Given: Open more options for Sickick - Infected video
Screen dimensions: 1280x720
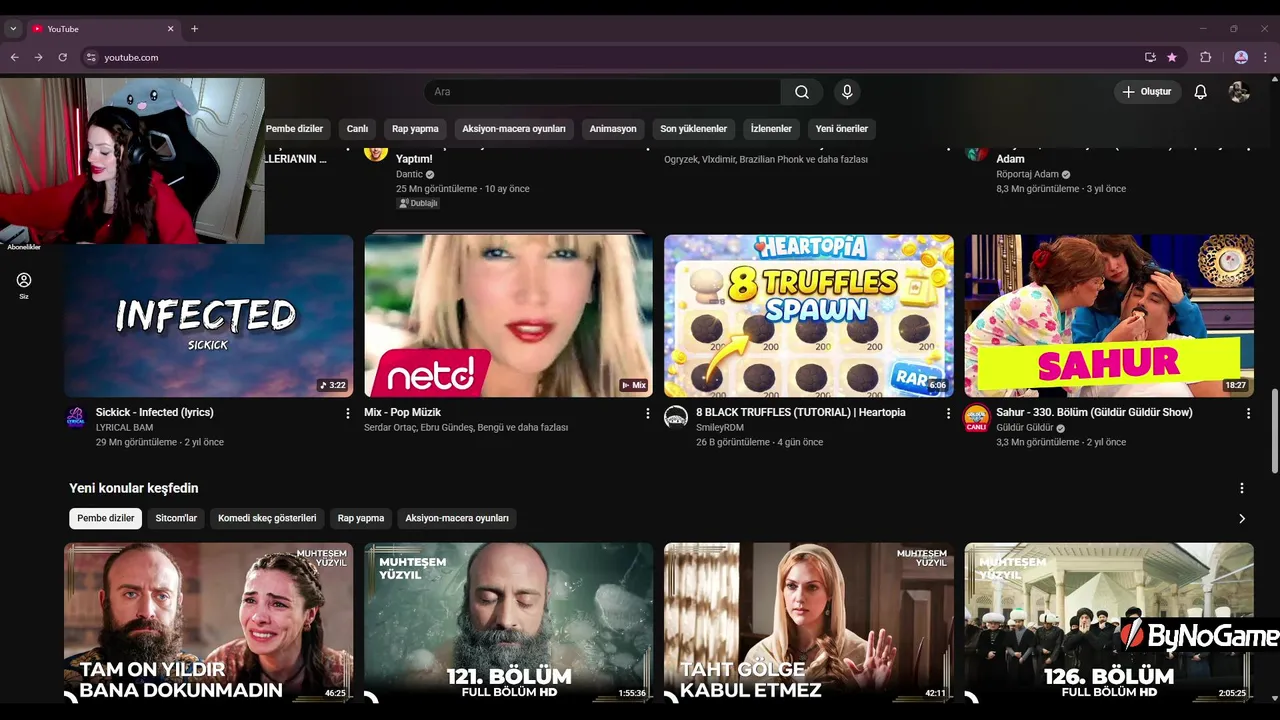Looking at the screenshot, I should (348, 413).
